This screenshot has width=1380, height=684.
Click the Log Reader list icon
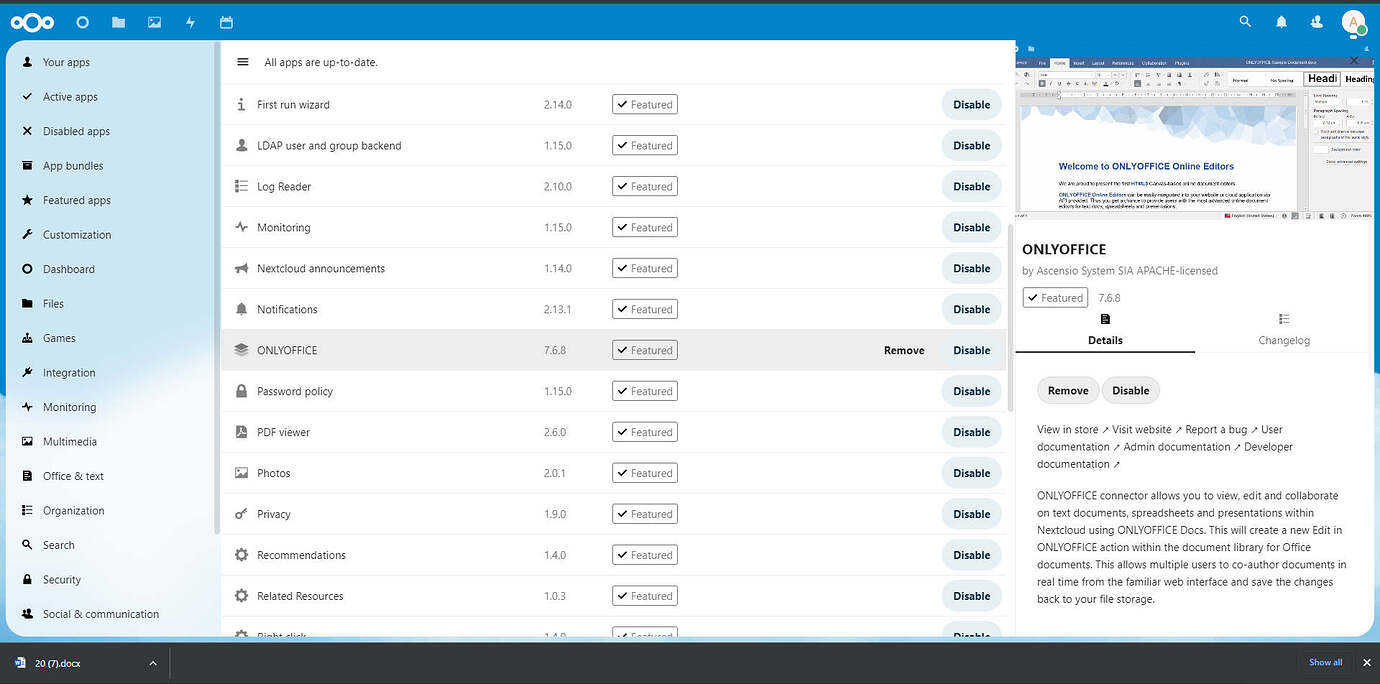(x=241, y=186)
